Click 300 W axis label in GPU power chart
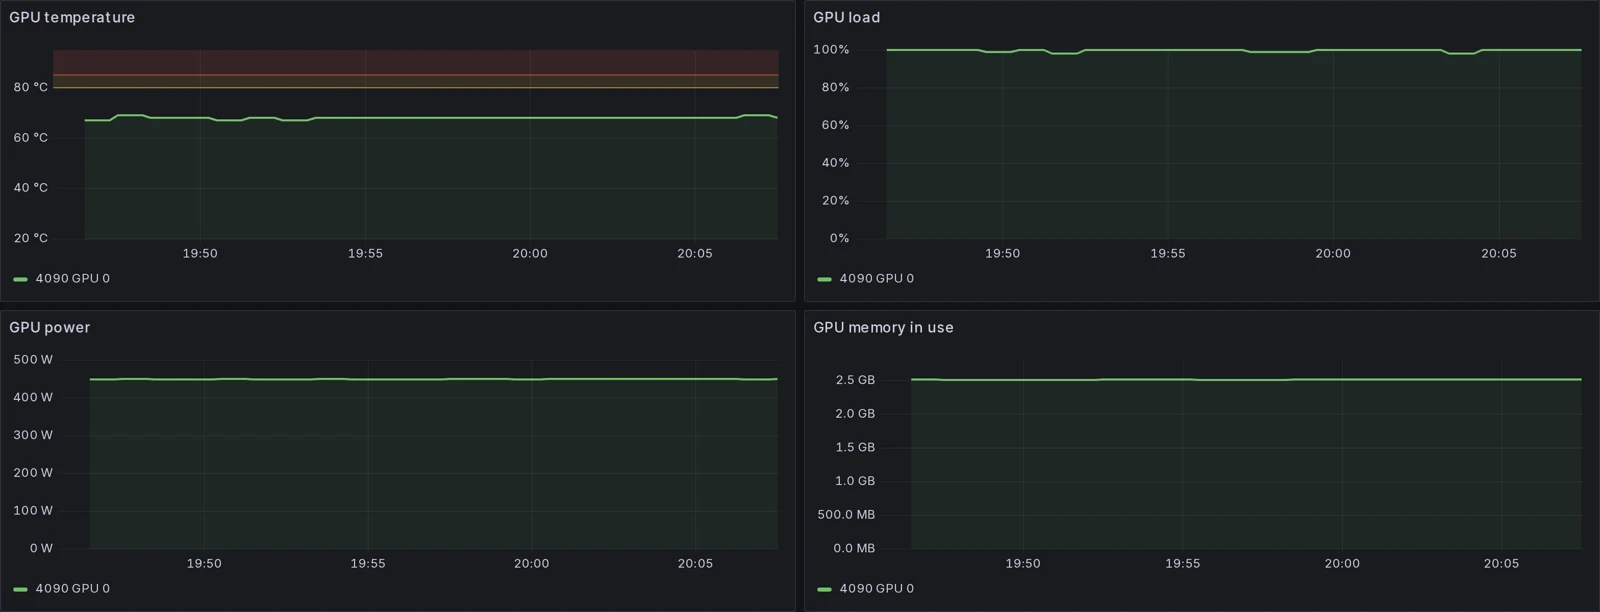Image resolution: width=1600 pixels, height=612 pixels. [33, 435]
